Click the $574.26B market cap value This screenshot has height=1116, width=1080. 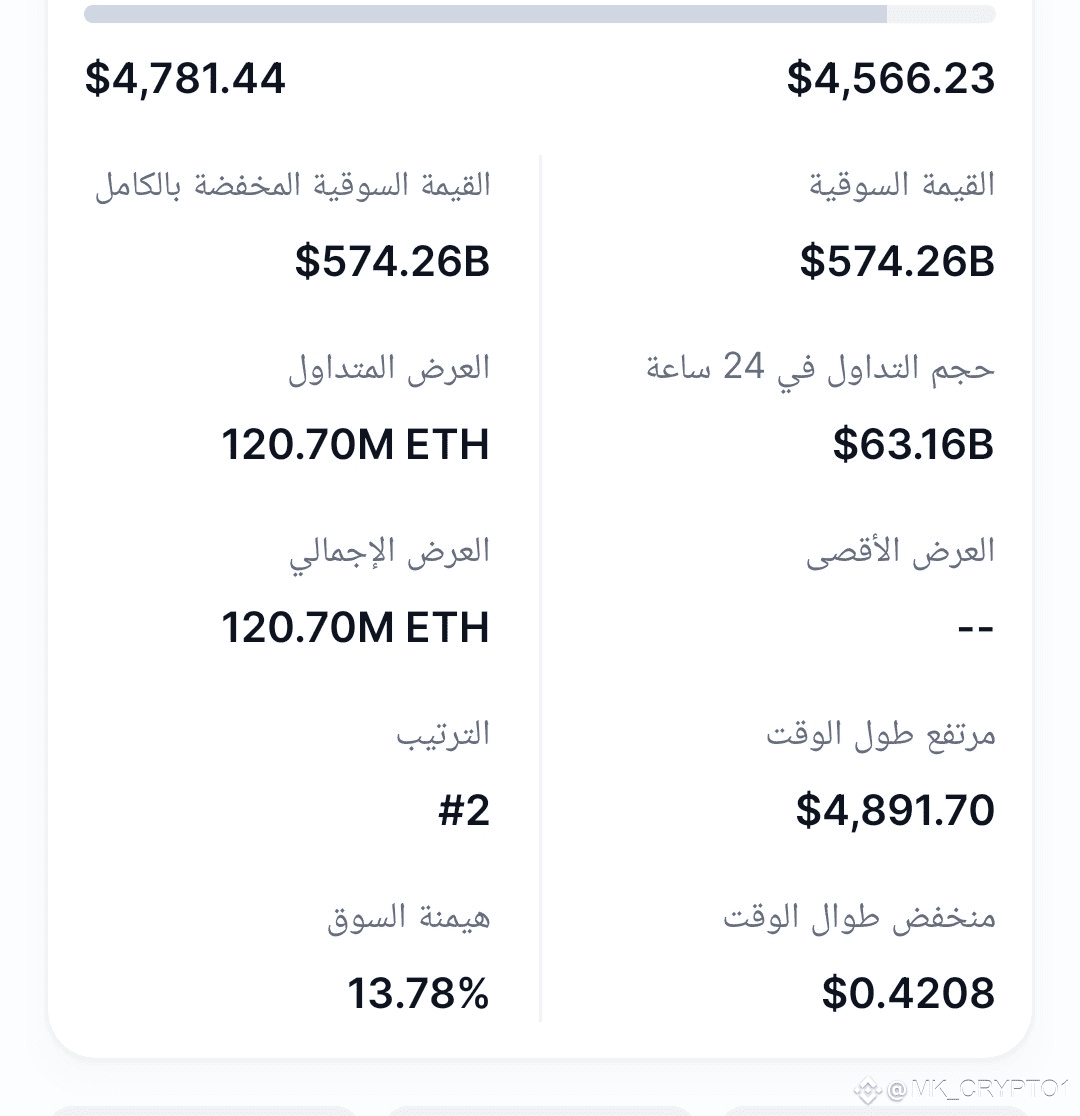click(x=897, y=261)
